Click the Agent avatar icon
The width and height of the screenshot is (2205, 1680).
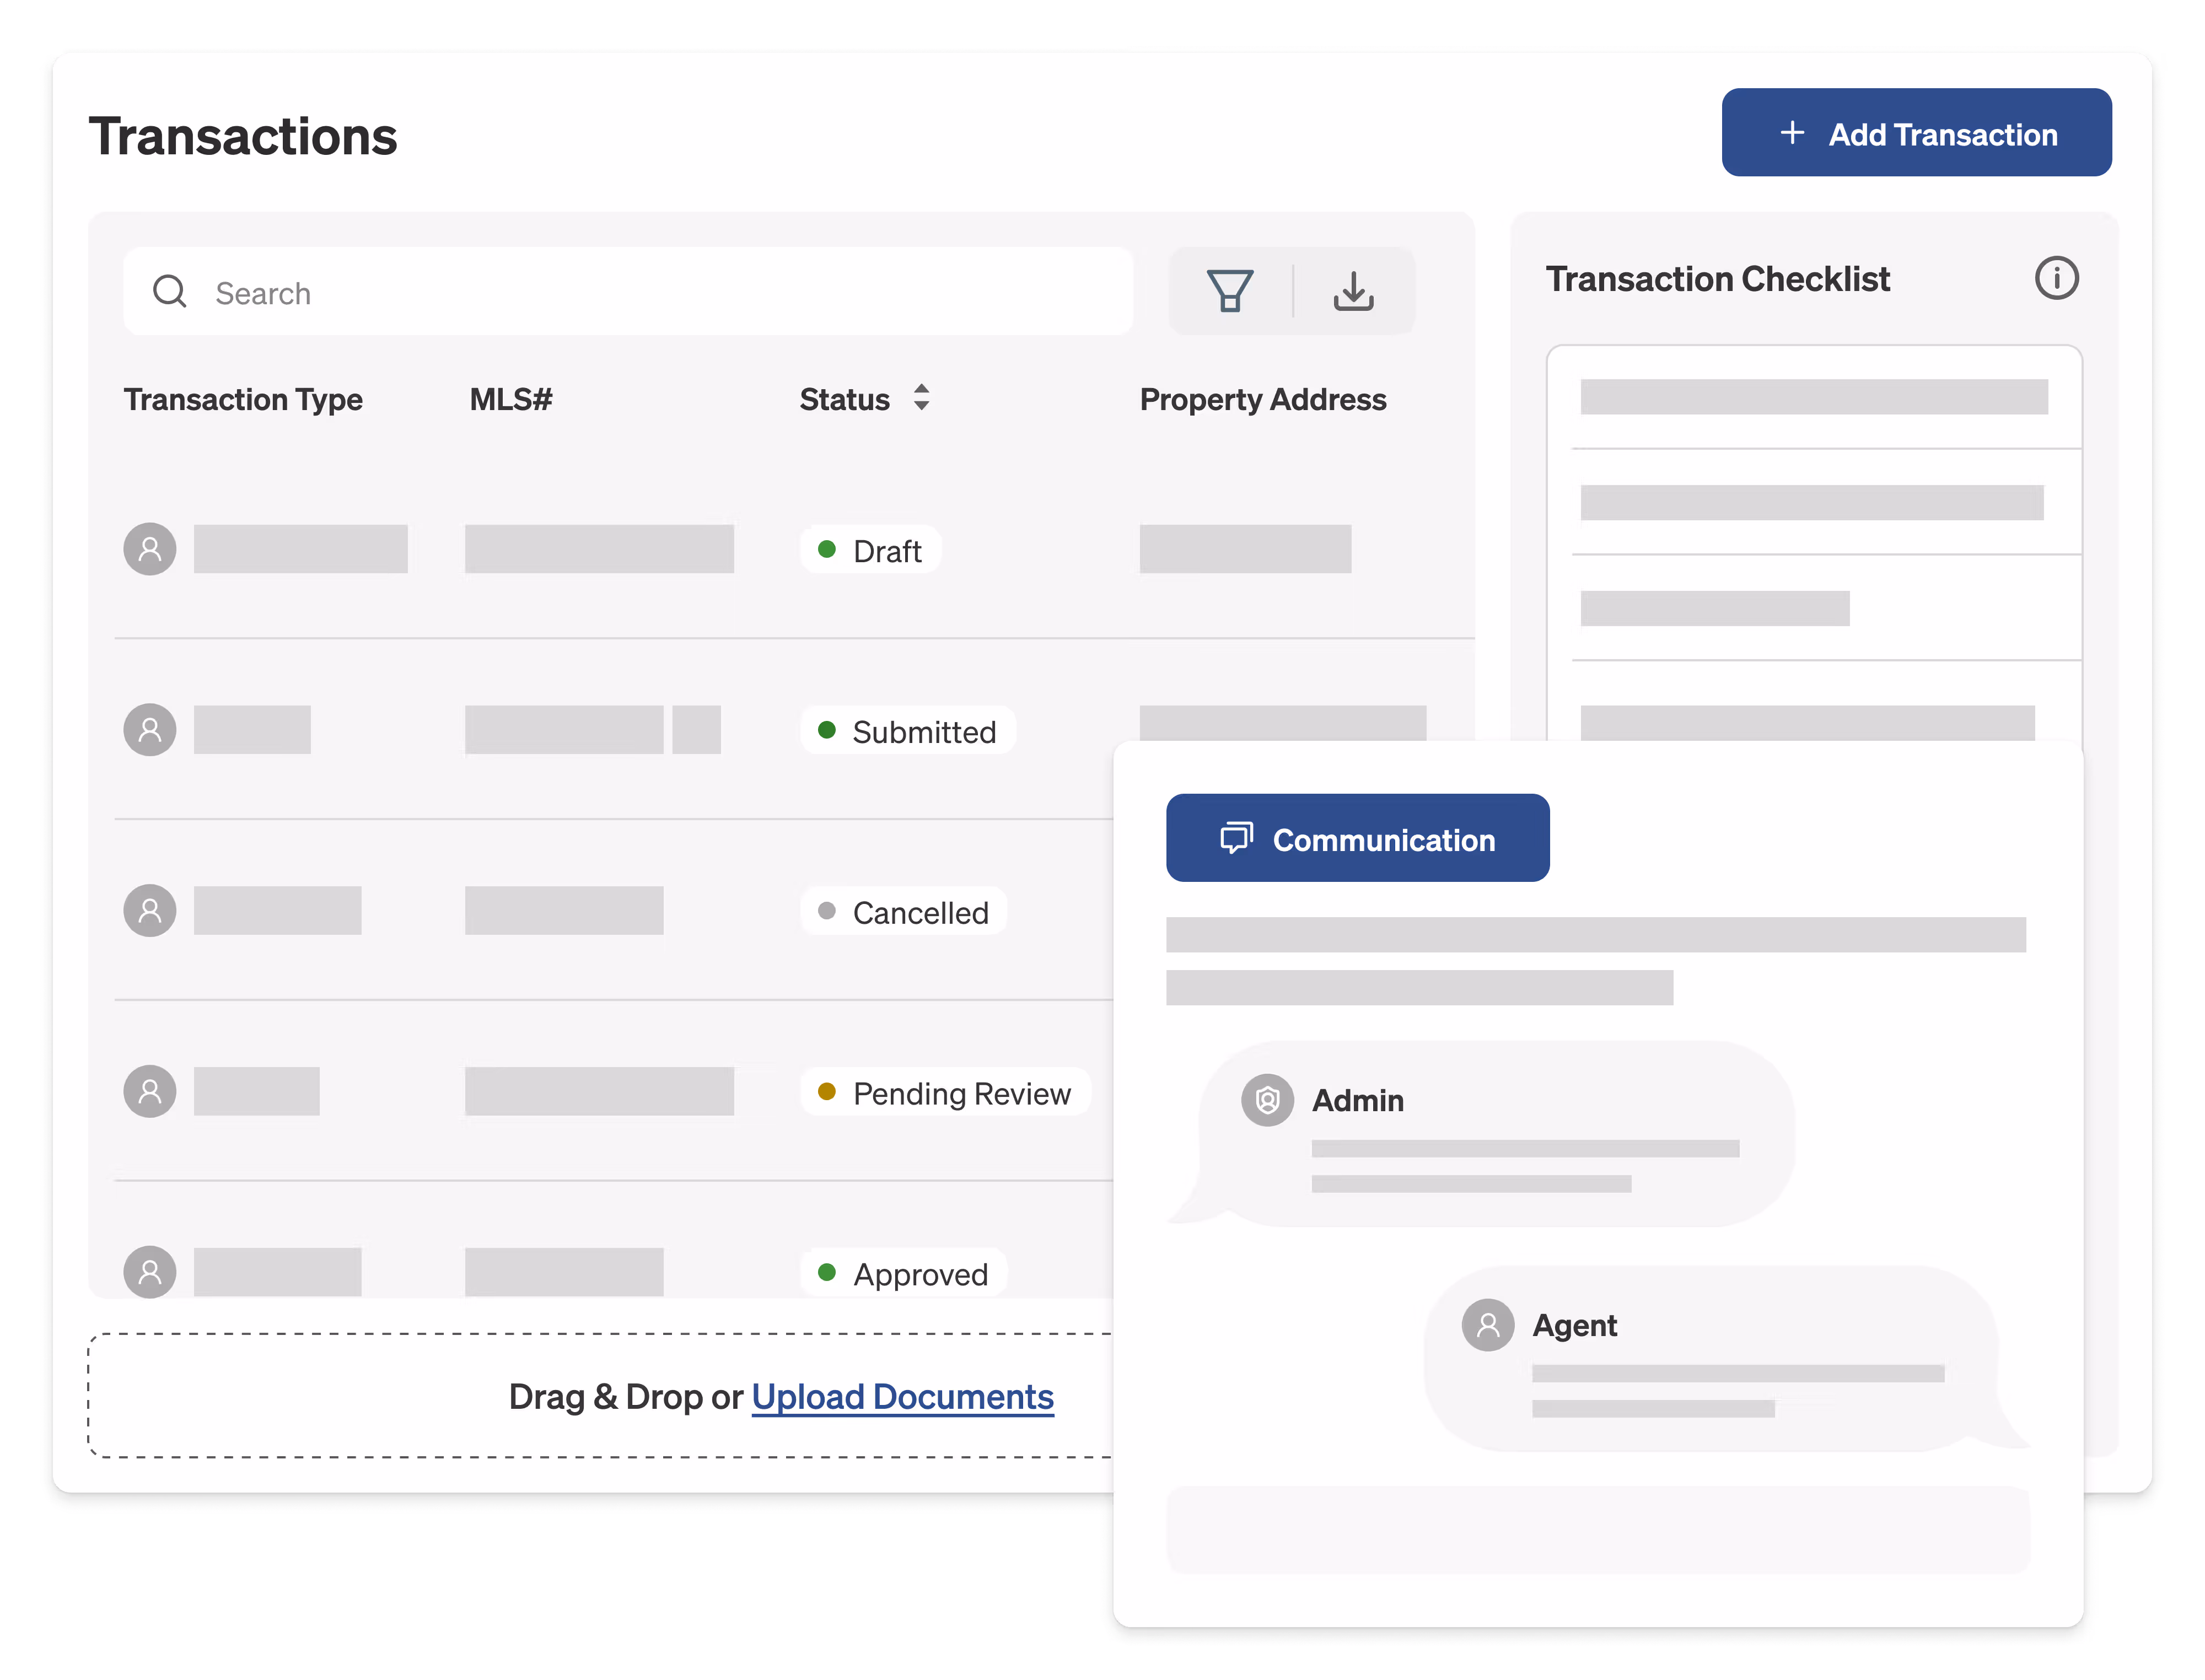pos(1487,1325)
